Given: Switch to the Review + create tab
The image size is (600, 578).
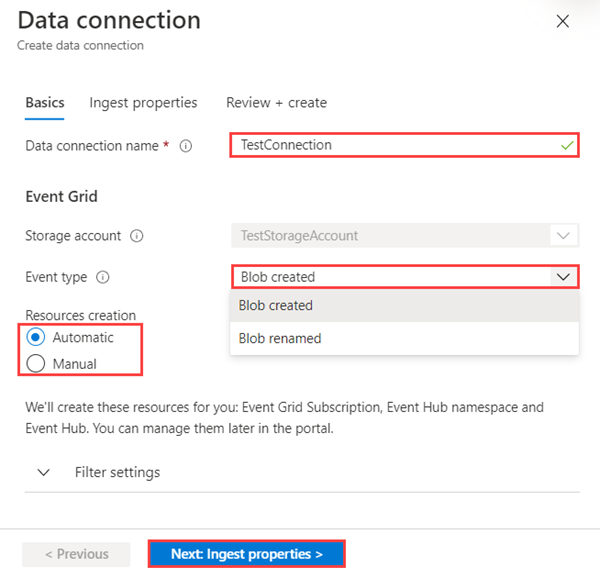Looking at the screenshot, I should pos(276,103).
